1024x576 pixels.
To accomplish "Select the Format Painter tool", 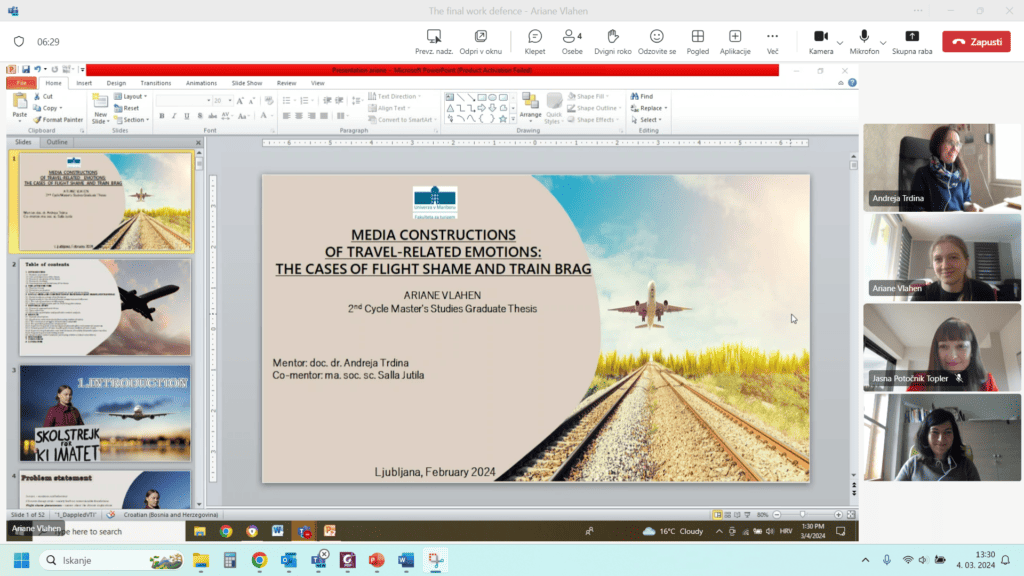I will pos(62,120).
